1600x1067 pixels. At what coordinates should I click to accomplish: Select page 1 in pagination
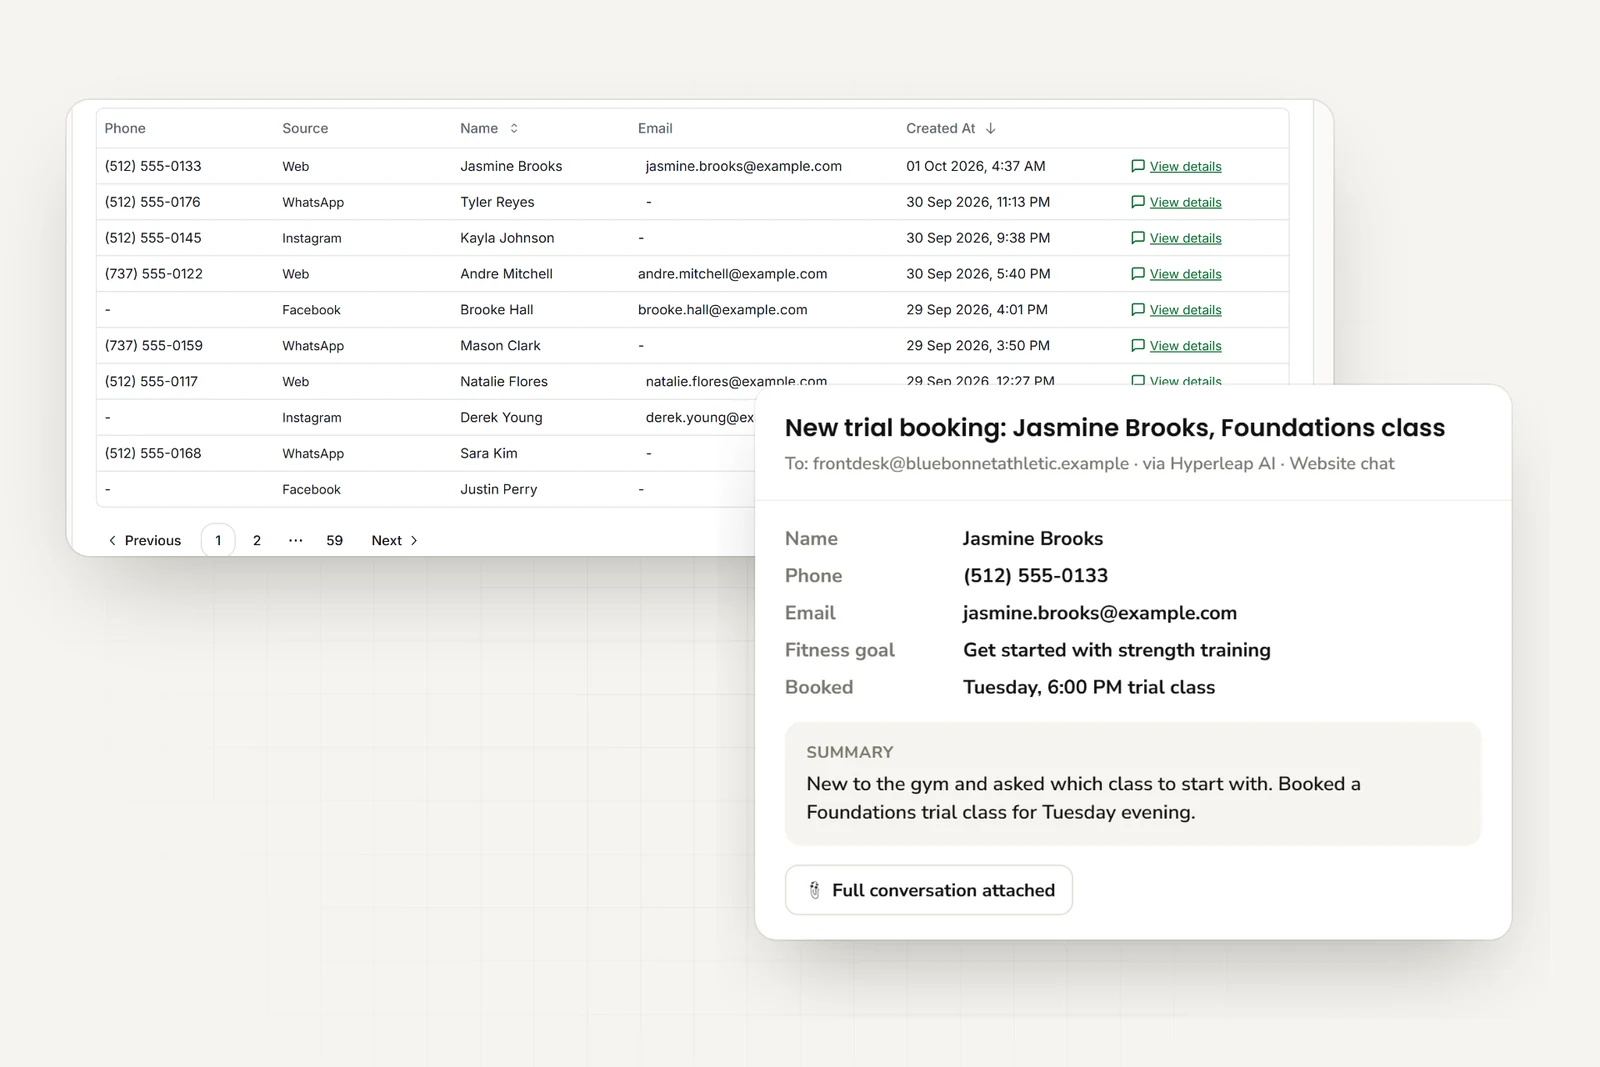tap(218, 540)
